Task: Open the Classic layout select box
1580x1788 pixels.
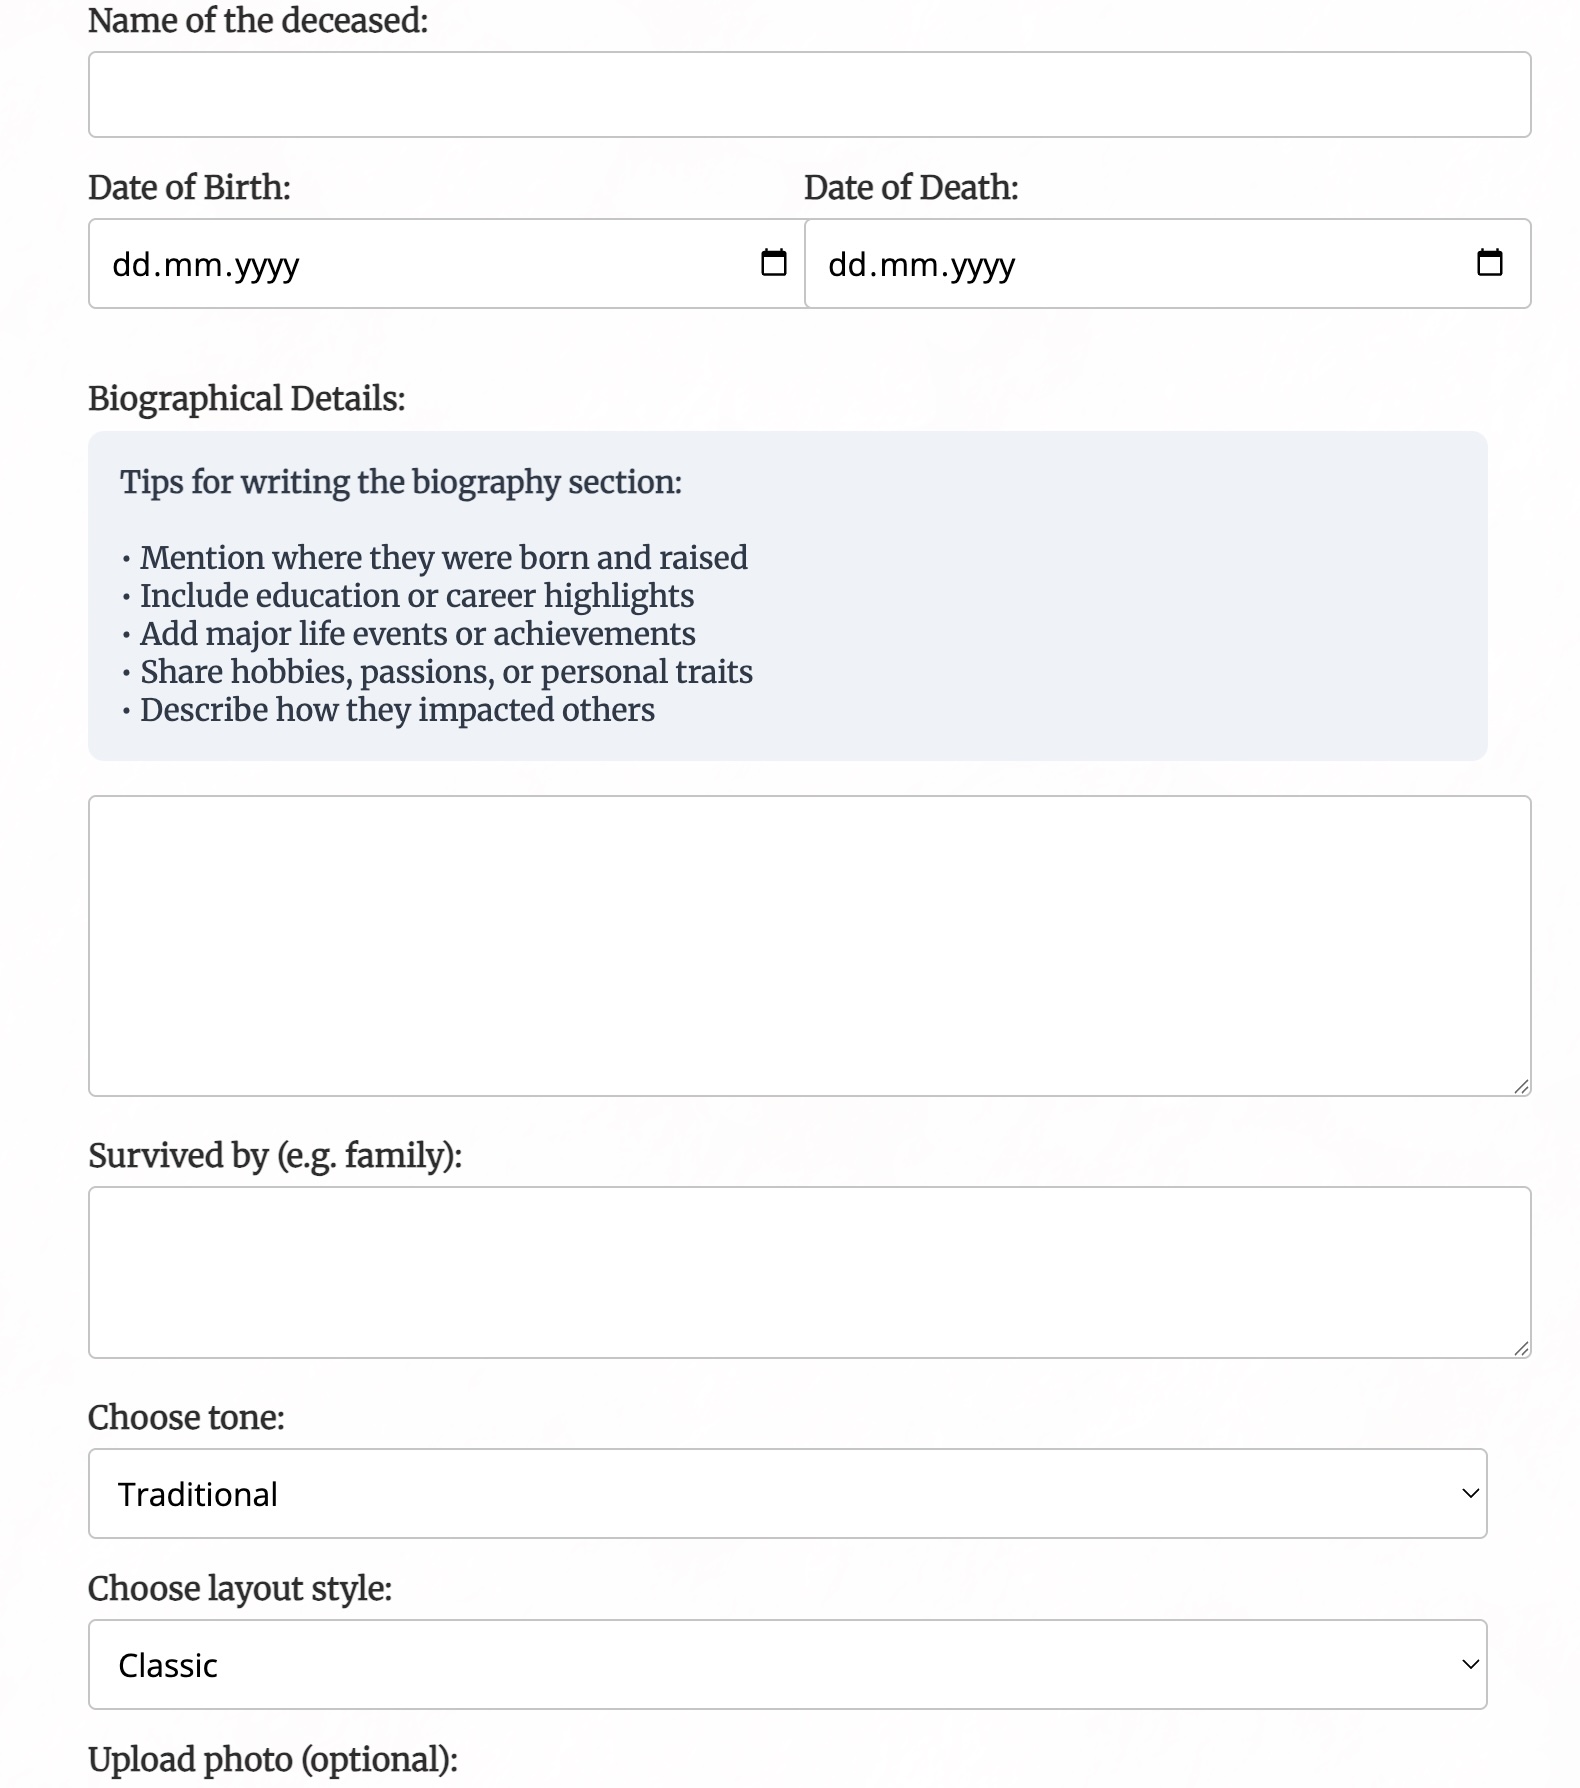Action: (x=788, y=1664)
